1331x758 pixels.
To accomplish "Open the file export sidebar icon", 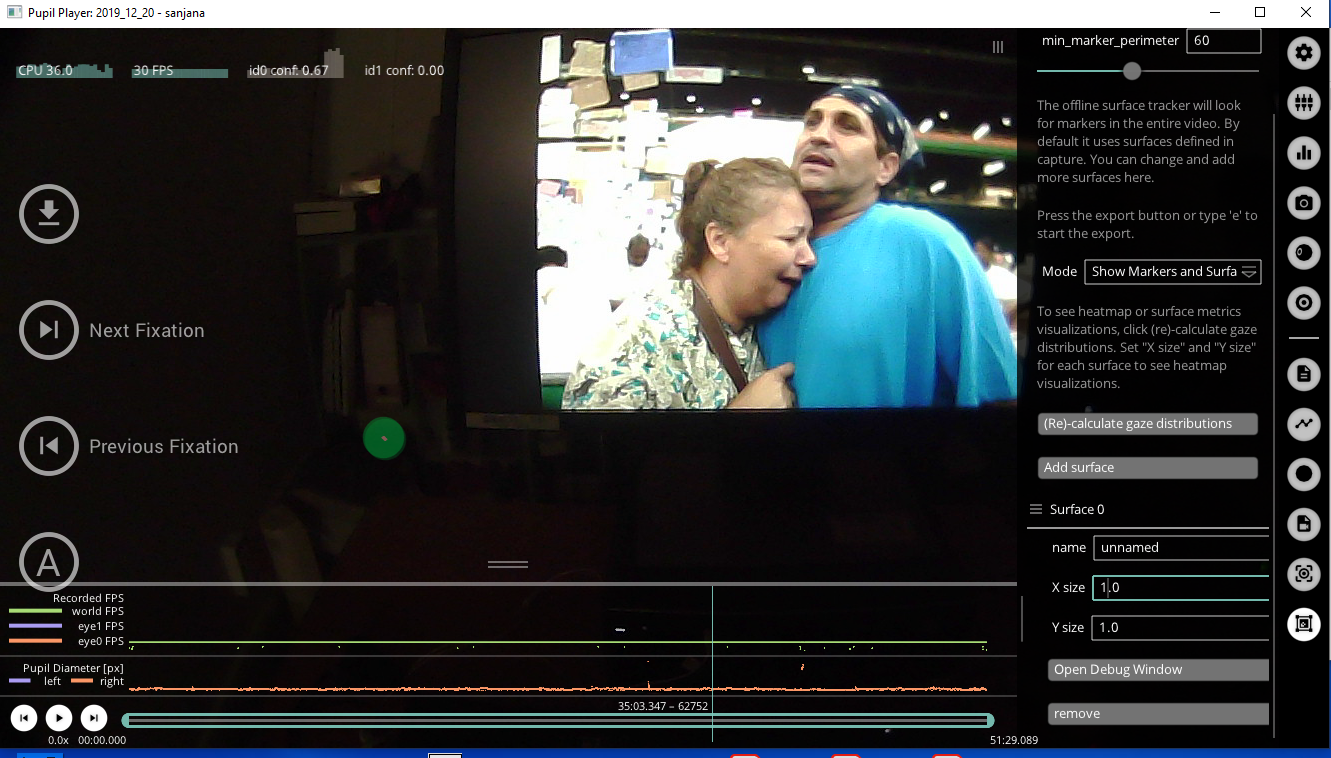I will point(1303,524).
